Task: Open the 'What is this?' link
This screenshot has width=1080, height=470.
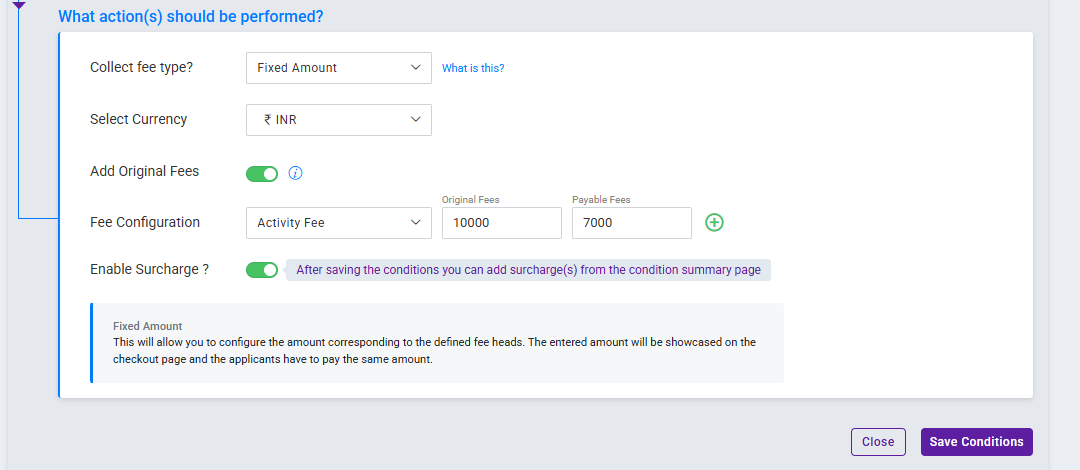Action: pyautogui.click(x=473, y=68)
